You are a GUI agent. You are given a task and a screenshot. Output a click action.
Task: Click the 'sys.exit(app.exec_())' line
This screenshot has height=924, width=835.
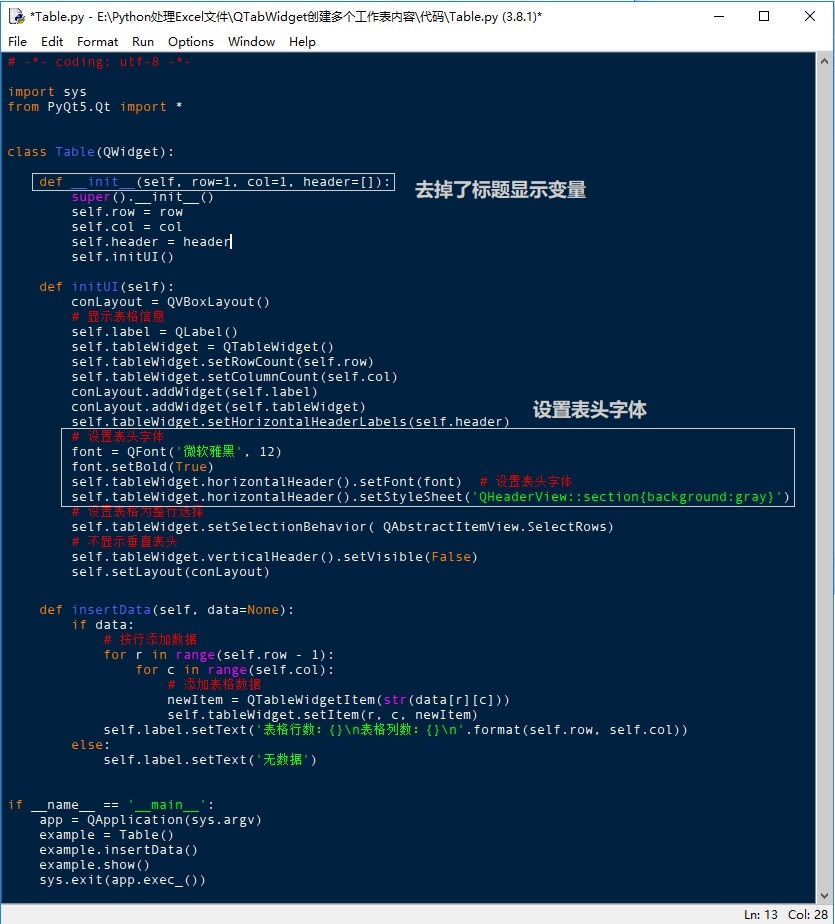(122, 880)
